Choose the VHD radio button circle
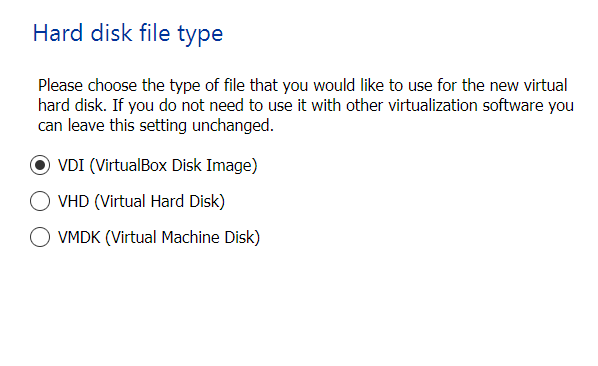This screenshot has height=366, width=598. click(40, 201)
